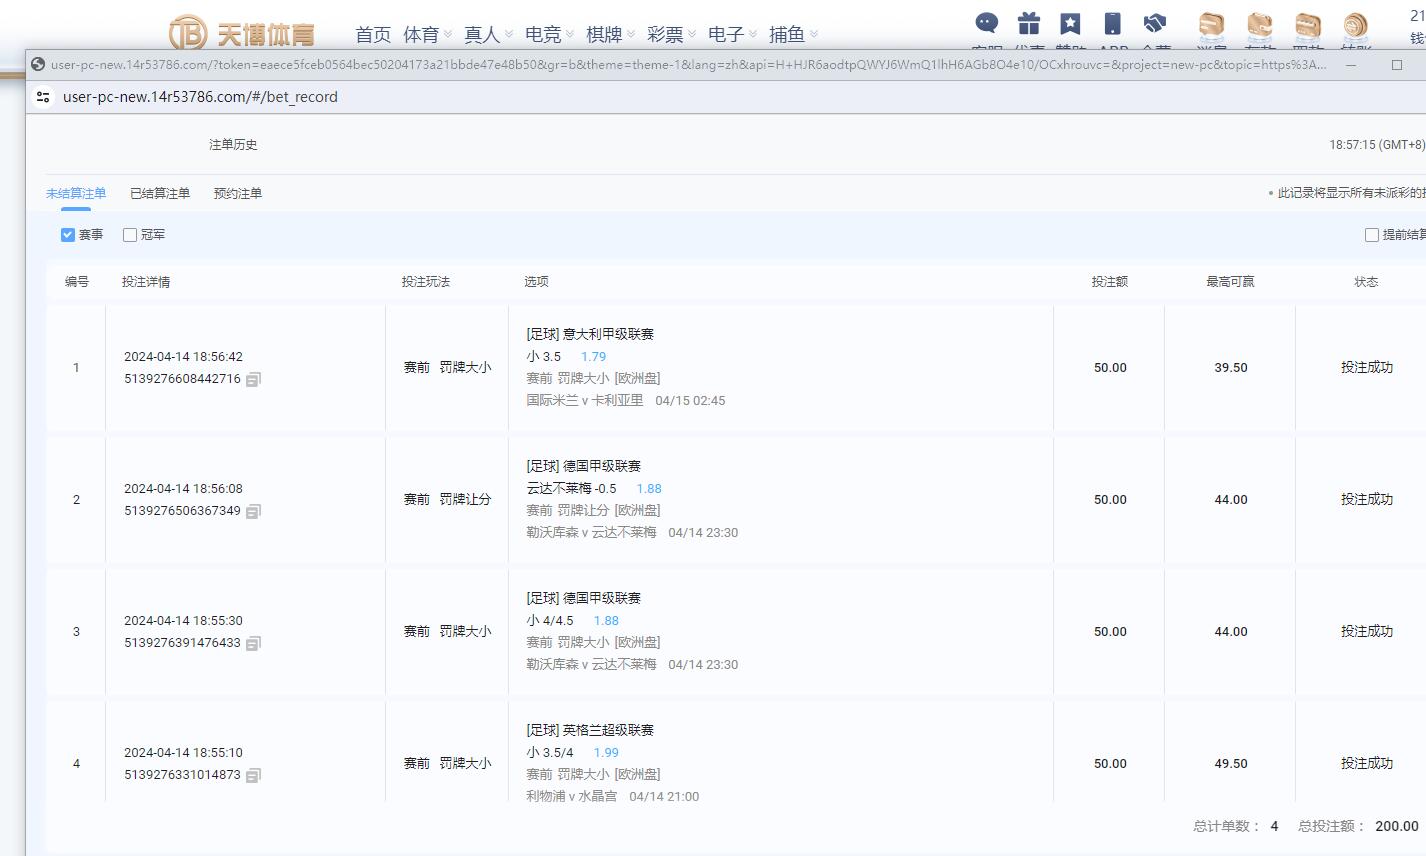Open the mobile phone APP icon
Screen dimensions: 1426x856
(1112, 24)
